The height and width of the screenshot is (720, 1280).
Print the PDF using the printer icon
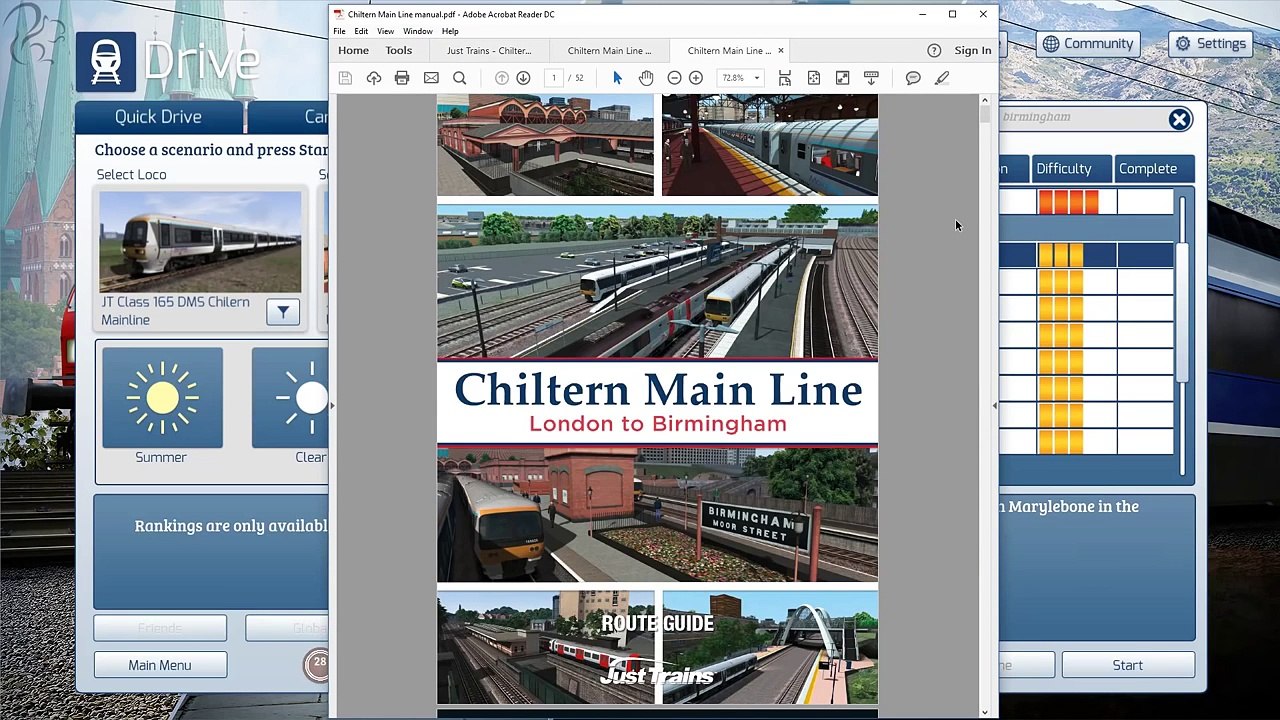(402, 78)
